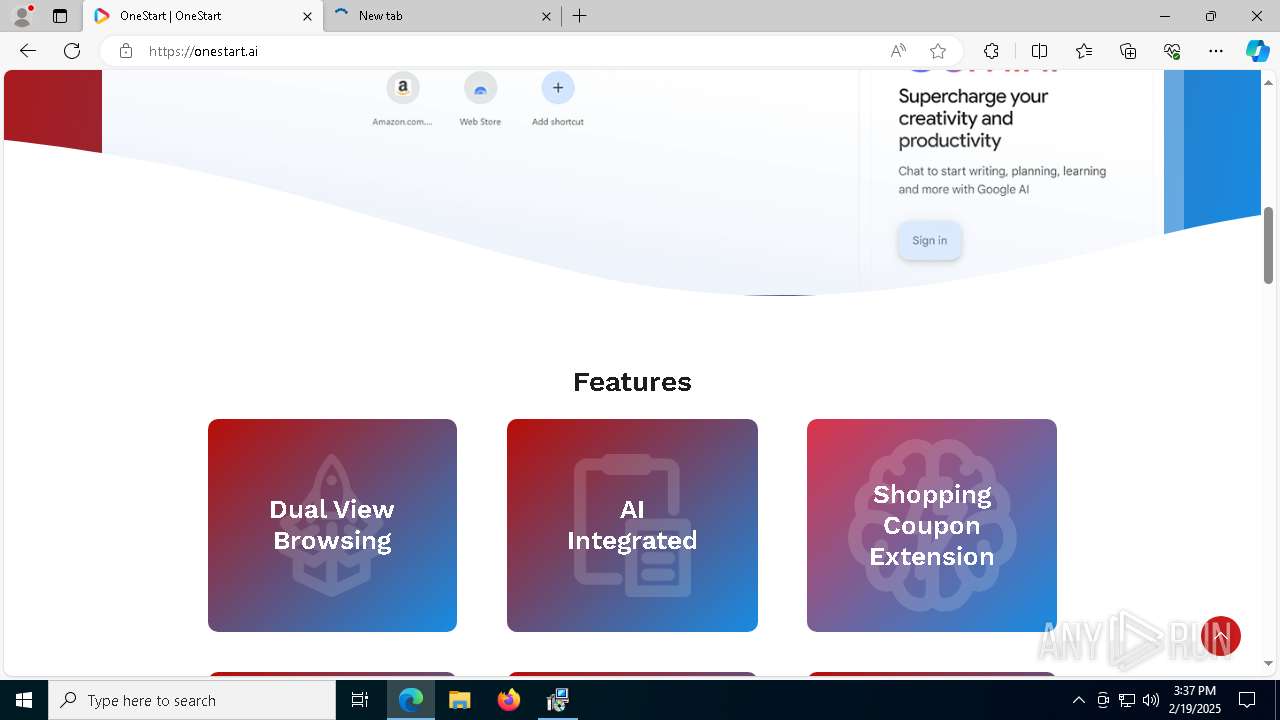This screenshot has width=1280, height=720.
Task: Open the notification center icon
Action: click(x=1247, y=700)
